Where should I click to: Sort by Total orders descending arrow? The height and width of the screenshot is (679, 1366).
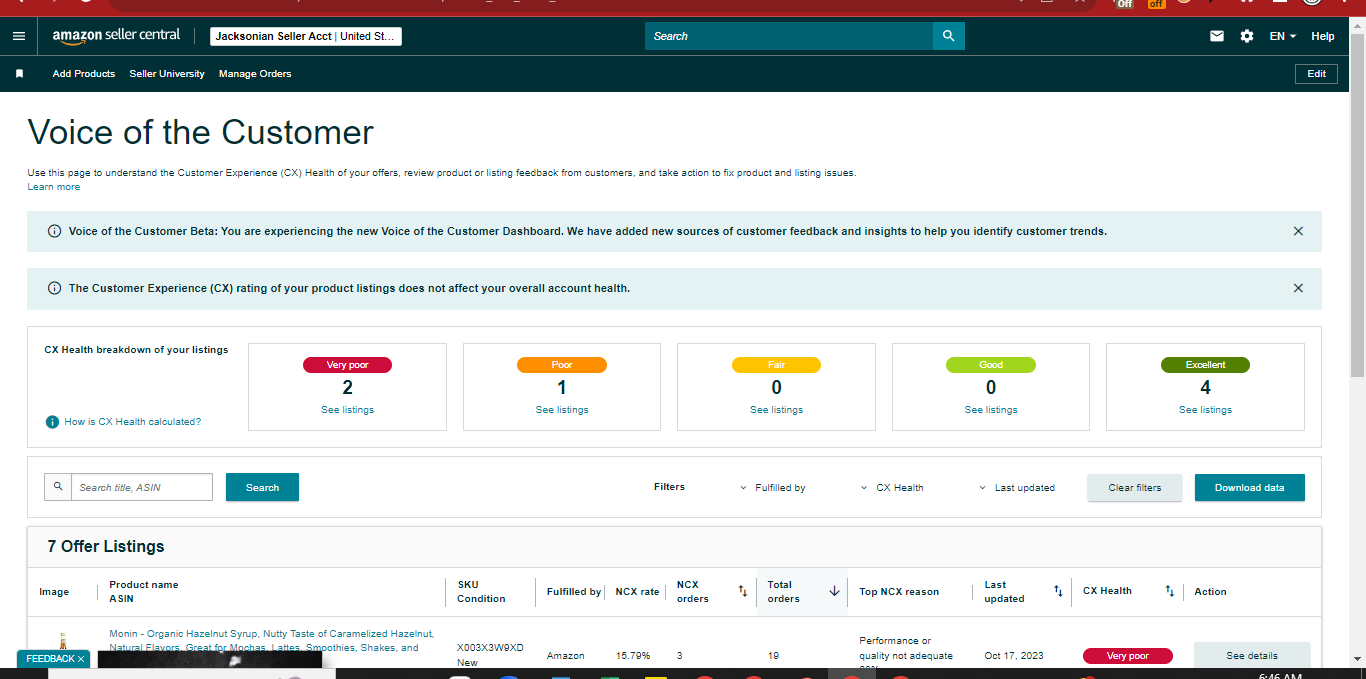pos(834,591)
